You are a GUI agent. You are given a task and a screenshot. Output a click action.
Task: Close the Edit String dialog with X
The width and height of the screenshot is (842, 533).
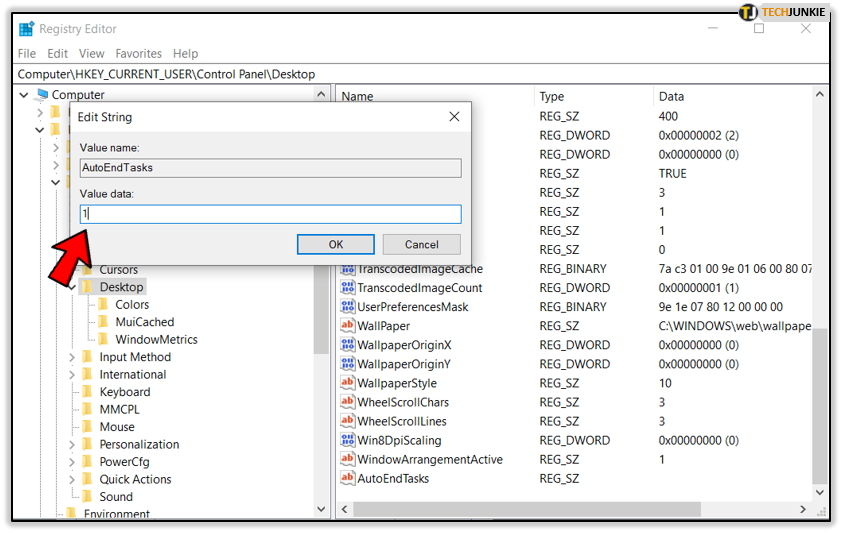454,116
